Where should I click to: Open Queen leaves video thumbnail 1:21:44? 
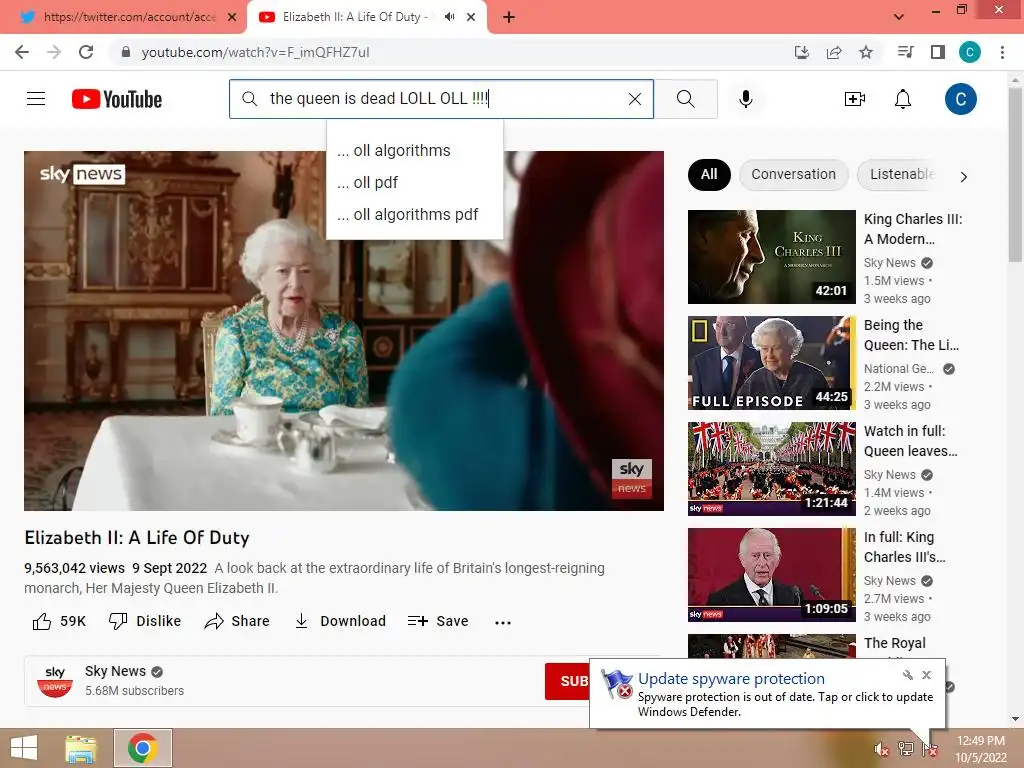click(x=771, y=469)
